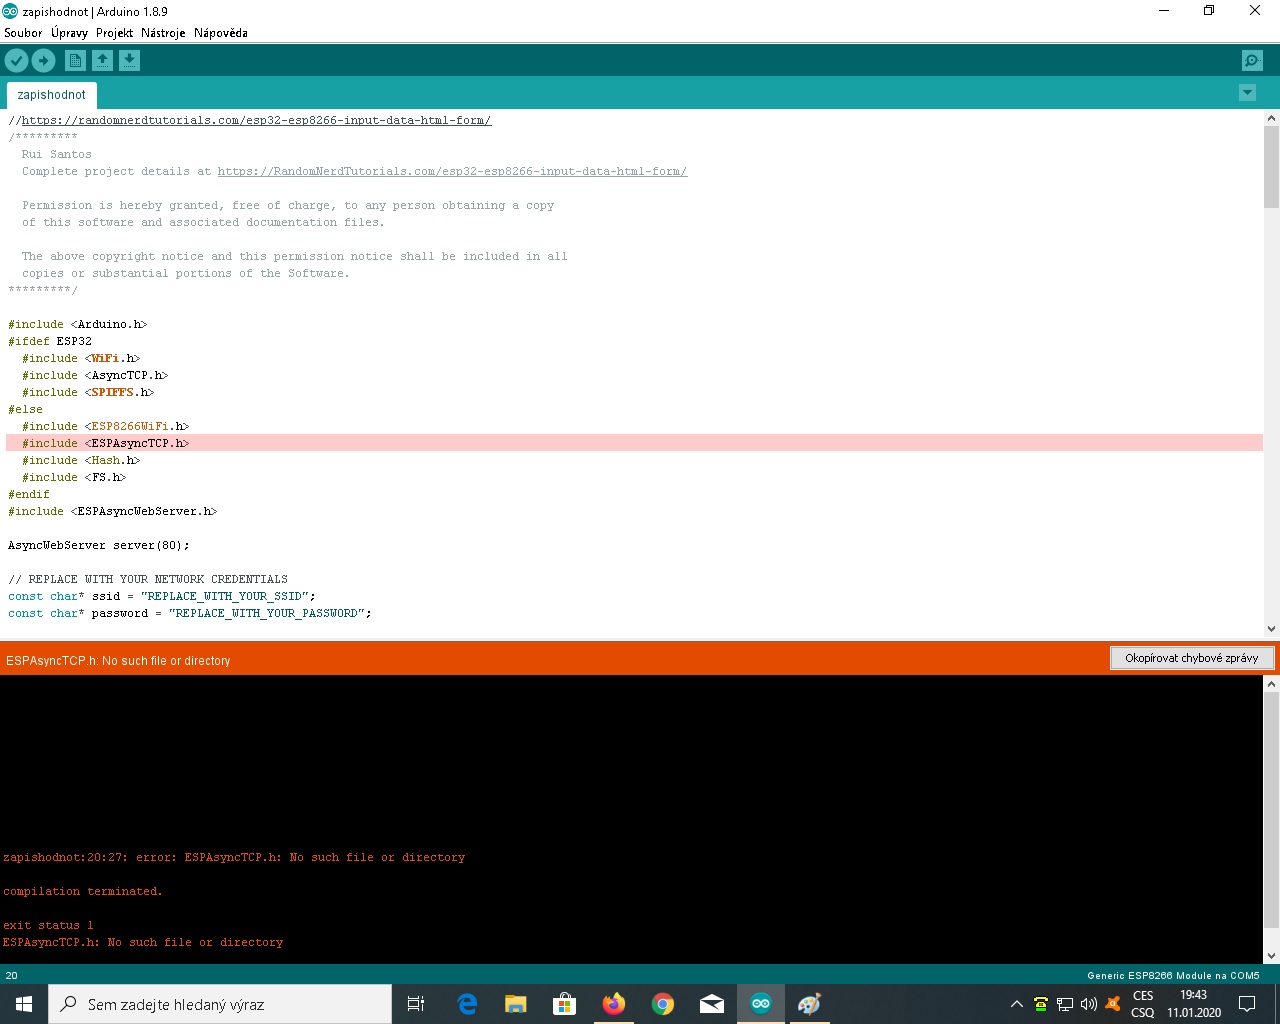Launch Microsoft Edge from the taskbar
Screen dimensions: 1280x1024
[x=467, y=1004]
